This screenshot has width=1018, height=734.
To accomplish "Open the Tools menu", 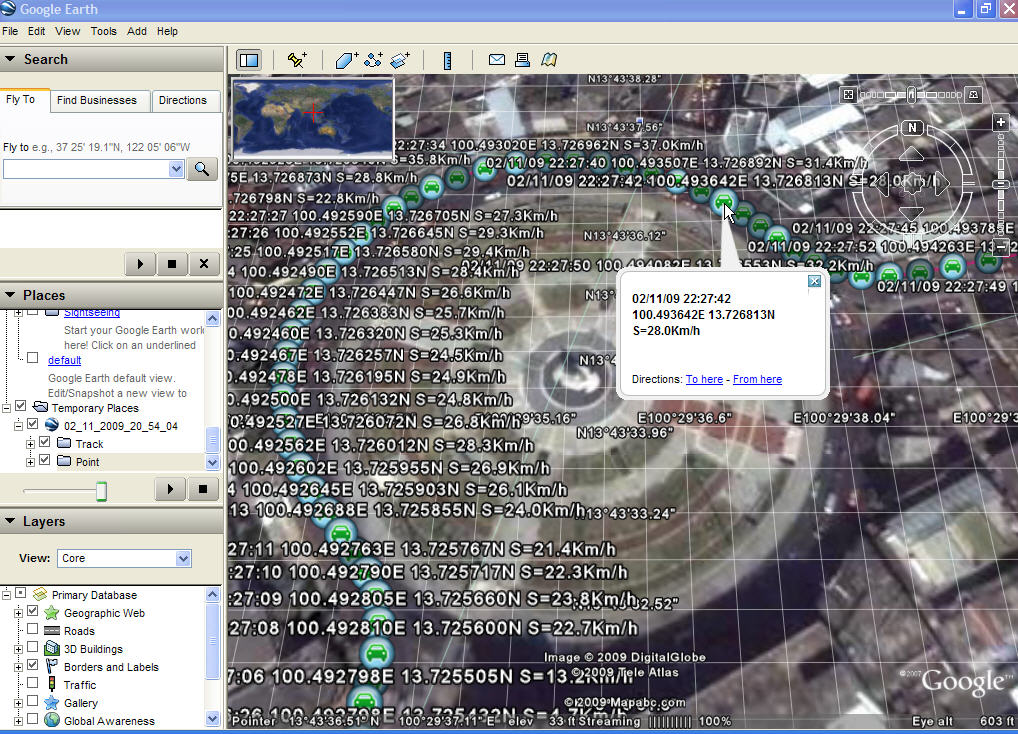I will point(104,31).
